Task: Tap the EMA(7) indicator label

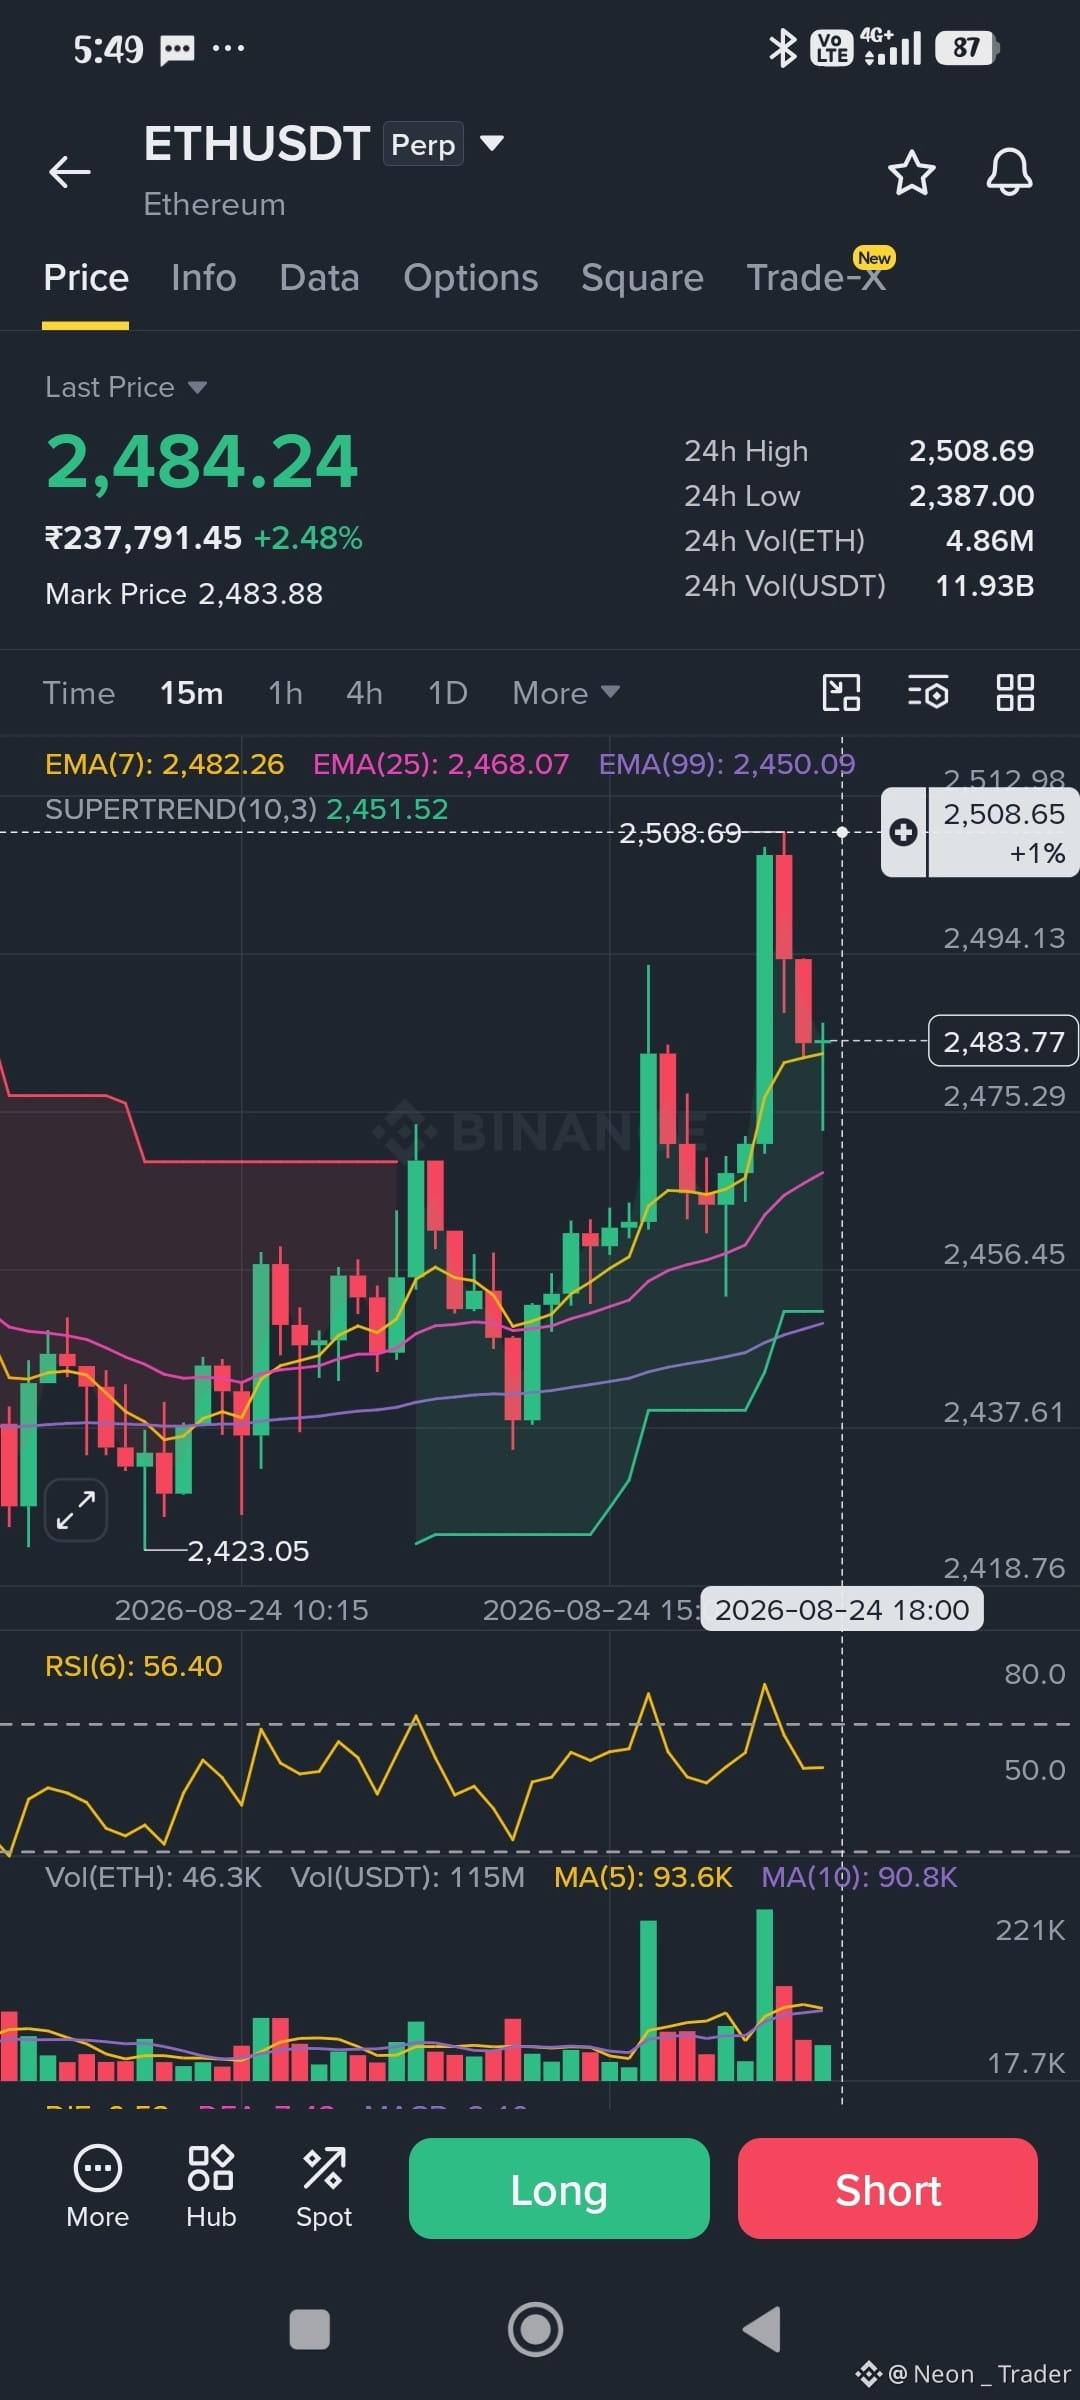Action: tap(165, 764)
